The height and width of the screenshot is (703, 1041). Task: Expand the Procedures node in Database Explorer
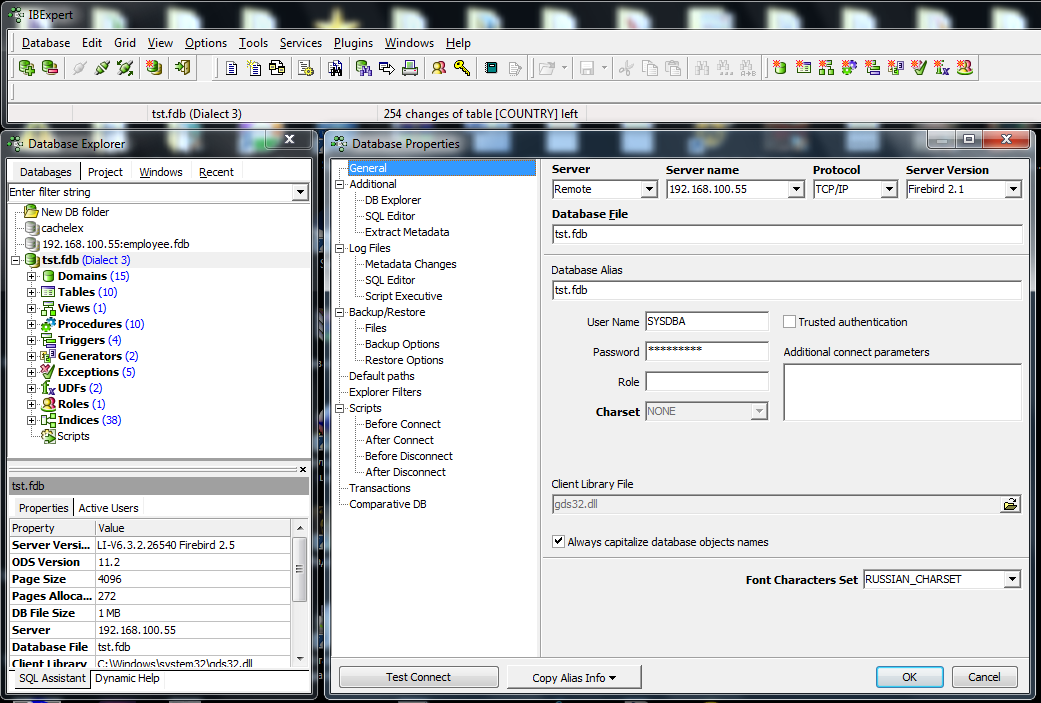(31, 325)
